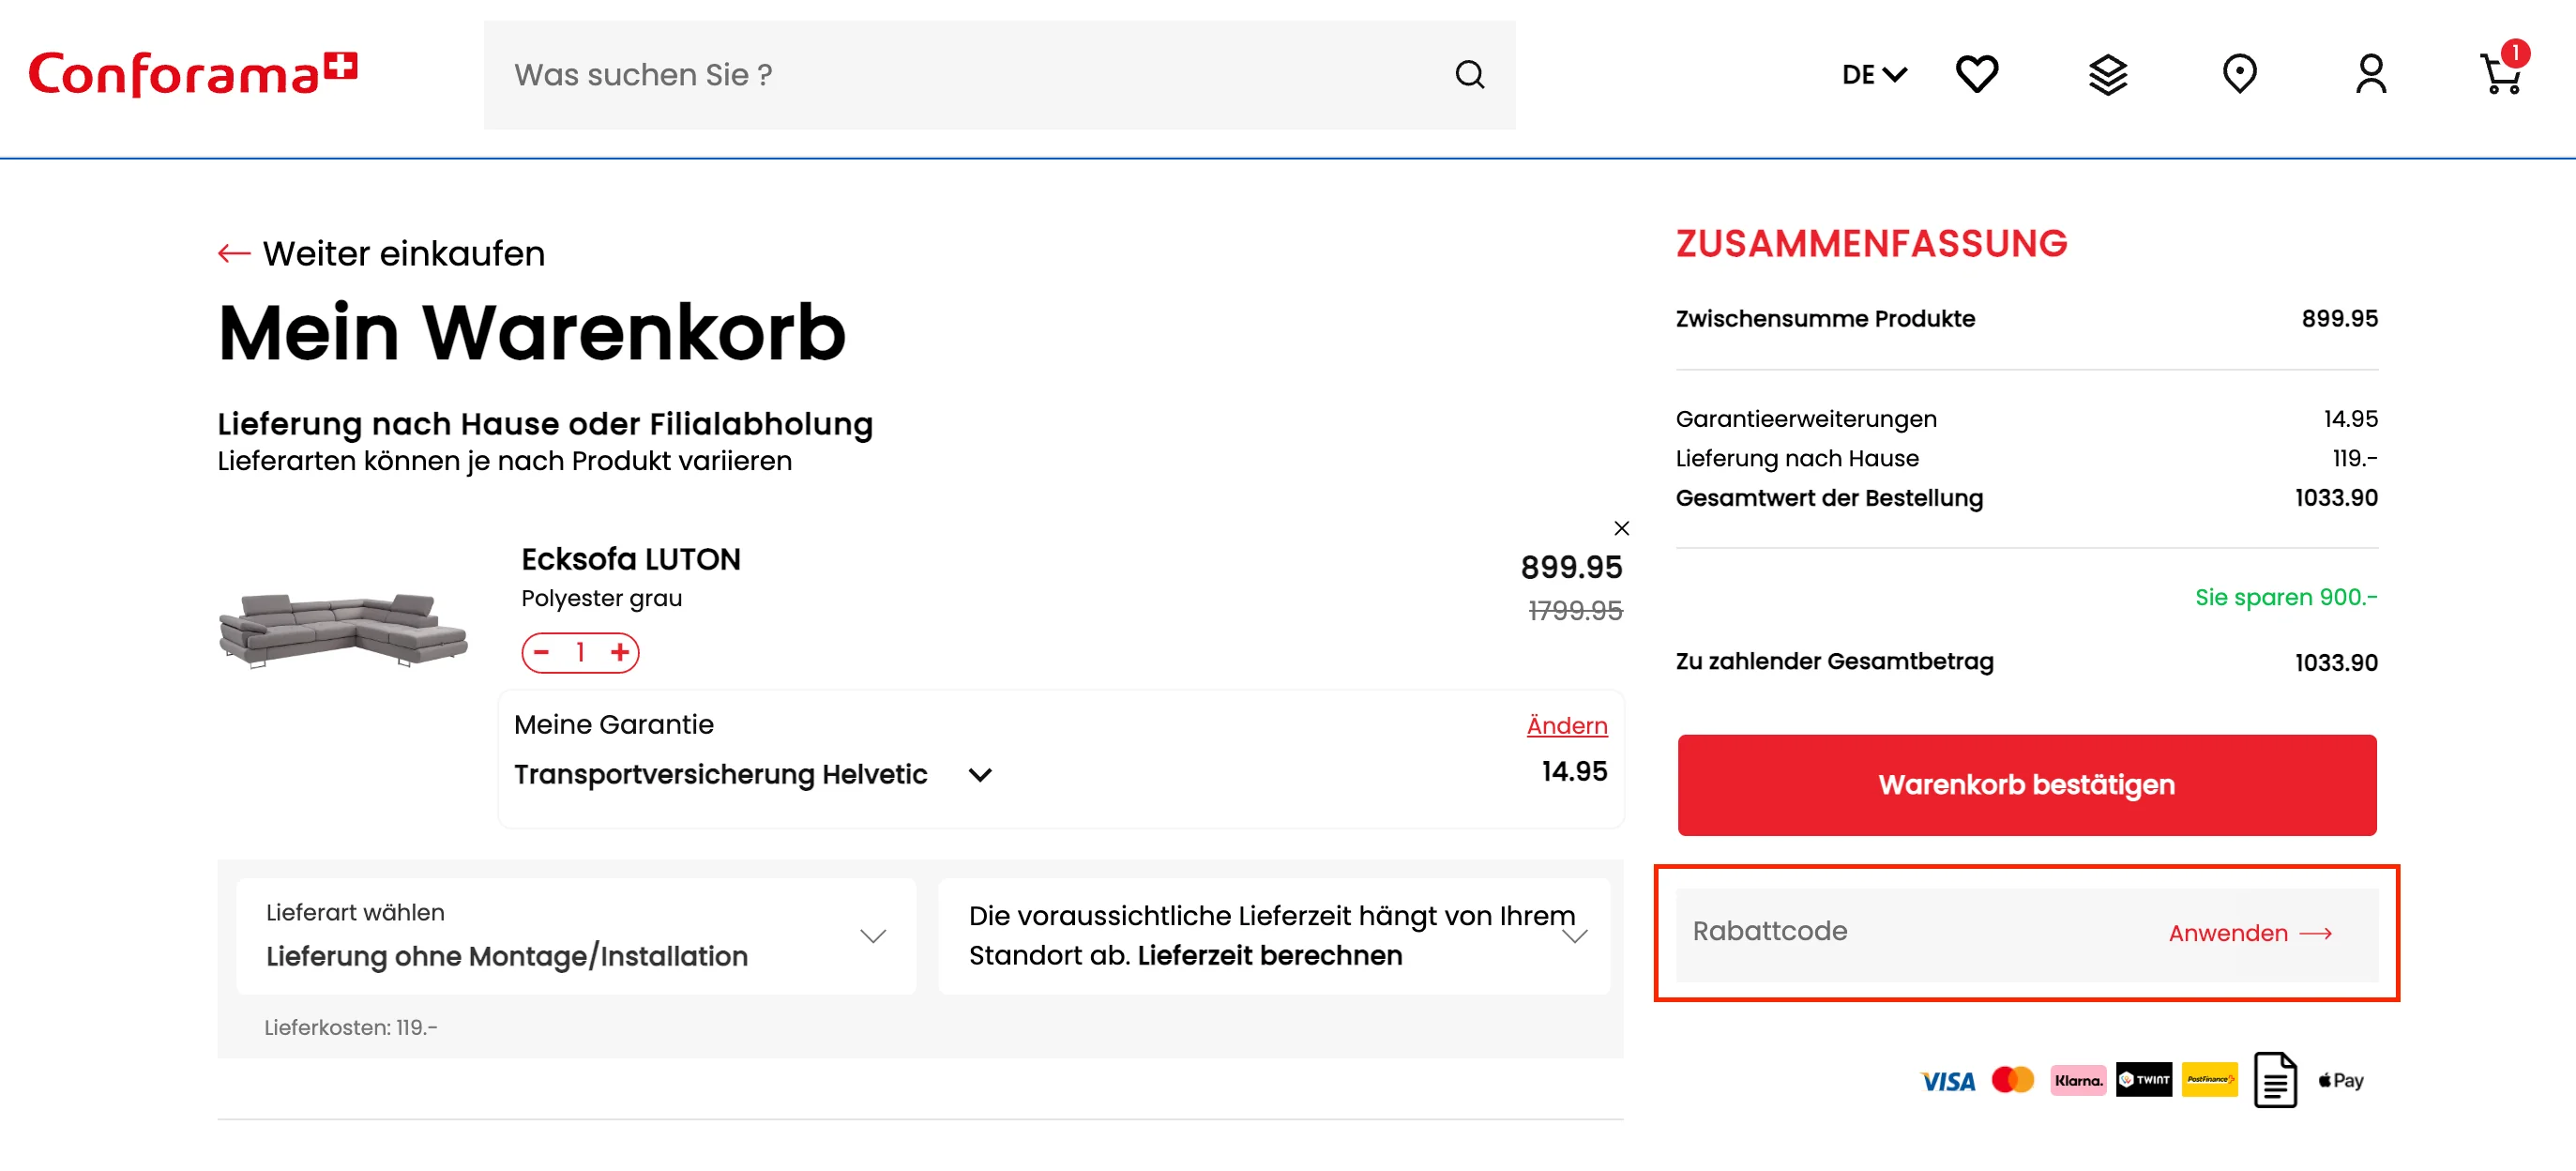Image resolution: width=2576 pixels, height=1171 pixels.
Task: Open the shopping cart icon
Action: point(2503,75)
